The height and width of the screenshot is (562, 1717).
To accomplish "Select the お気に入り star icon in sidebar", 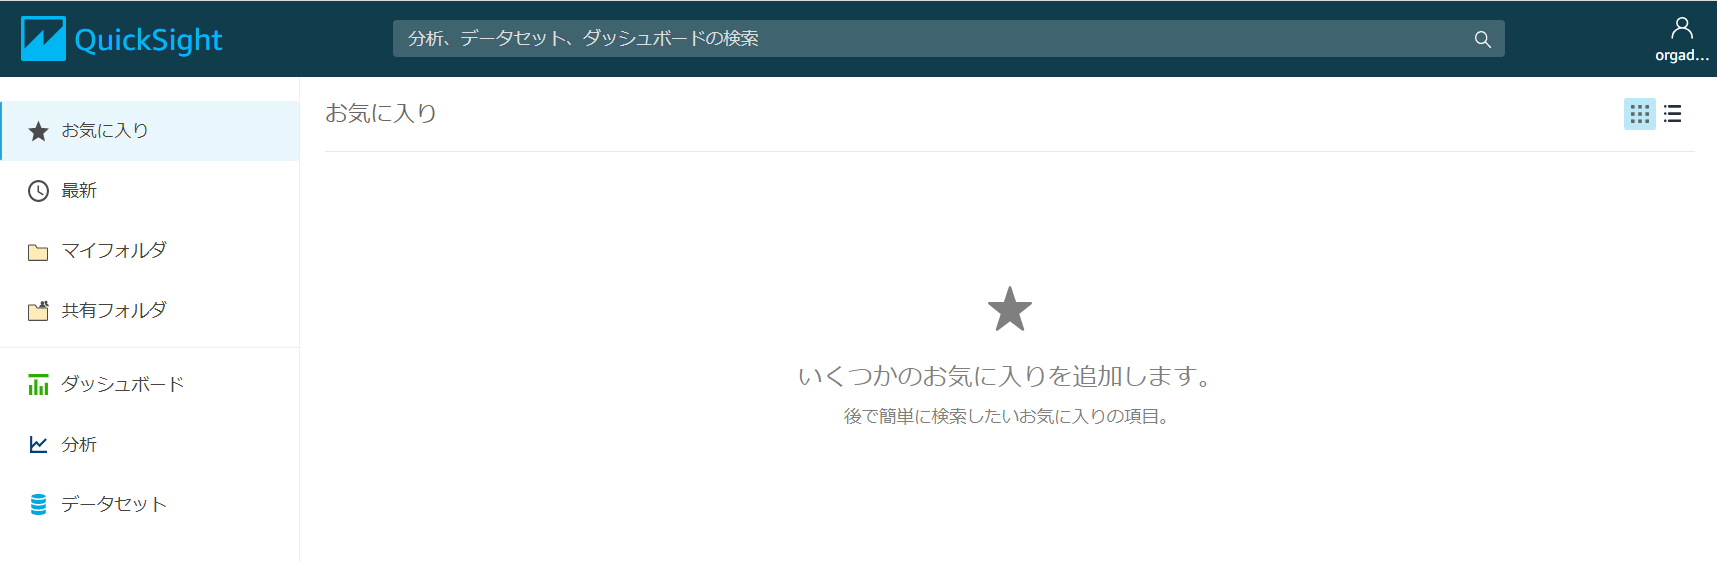I will (38, 131).
